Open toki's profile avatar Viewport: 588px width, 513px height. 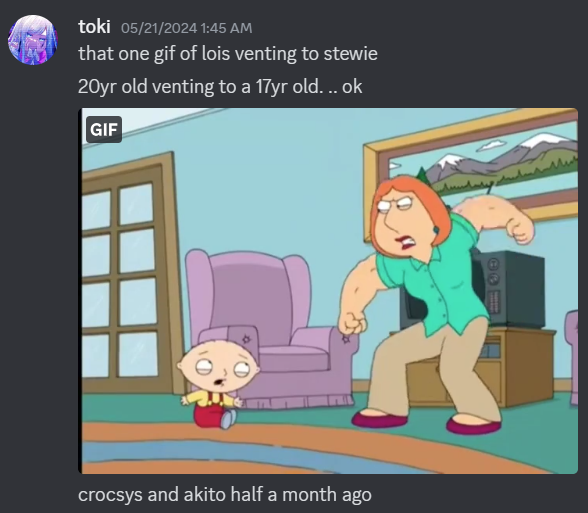33,40
